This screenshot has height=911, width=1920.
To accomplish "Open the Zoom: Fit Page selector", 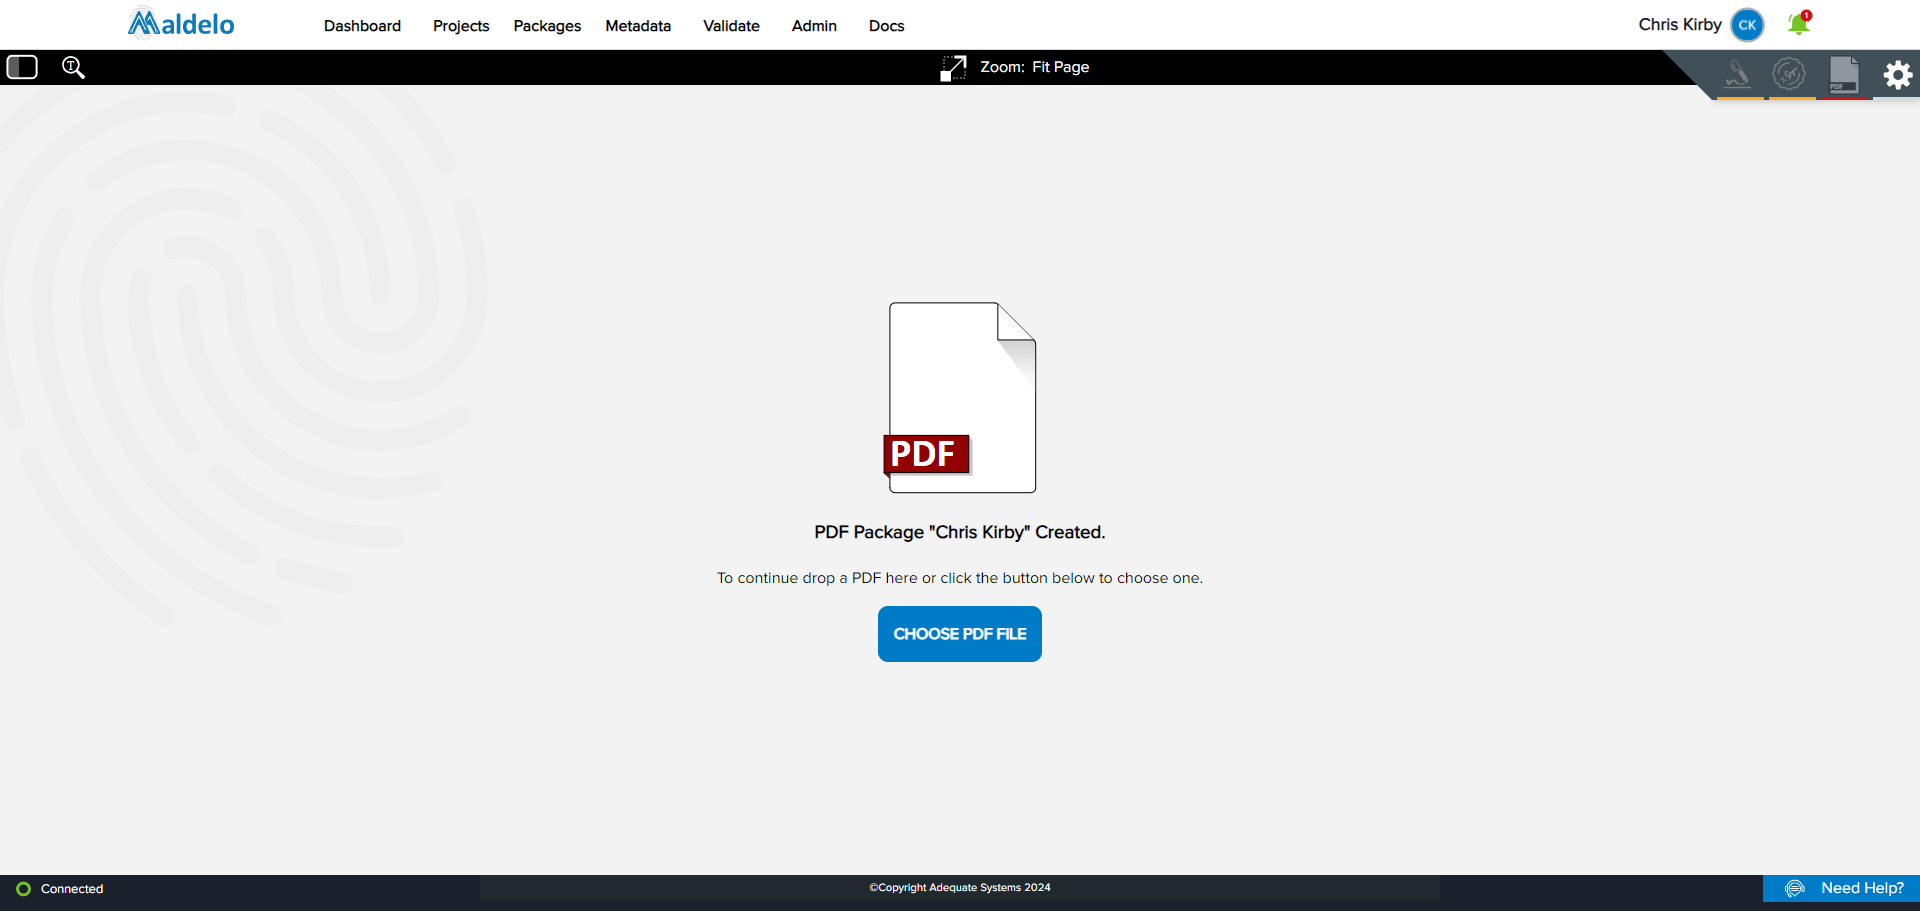I will 1034,67.
